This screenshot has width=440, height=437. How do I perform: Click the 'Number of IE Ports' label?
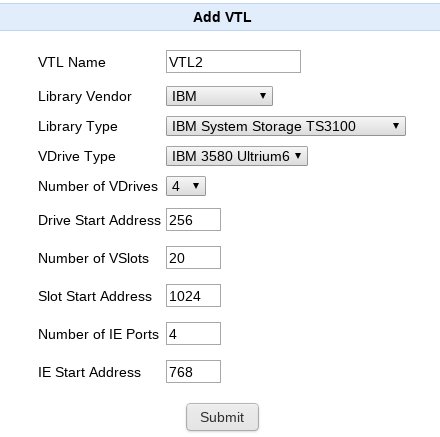[x=98, y=334]
